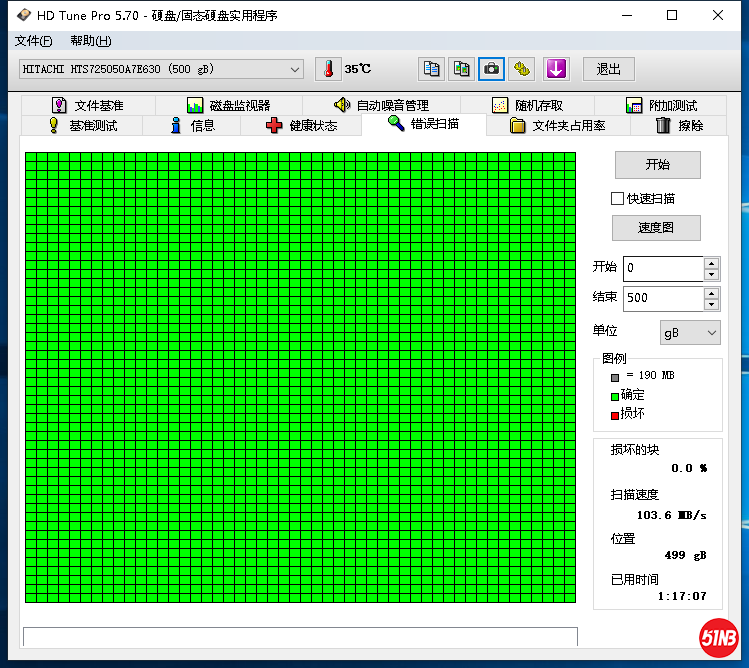Open the 文件(F) menu
Image resolution: width=749 pixels, height=668 pixels.
tap(33, 41)
